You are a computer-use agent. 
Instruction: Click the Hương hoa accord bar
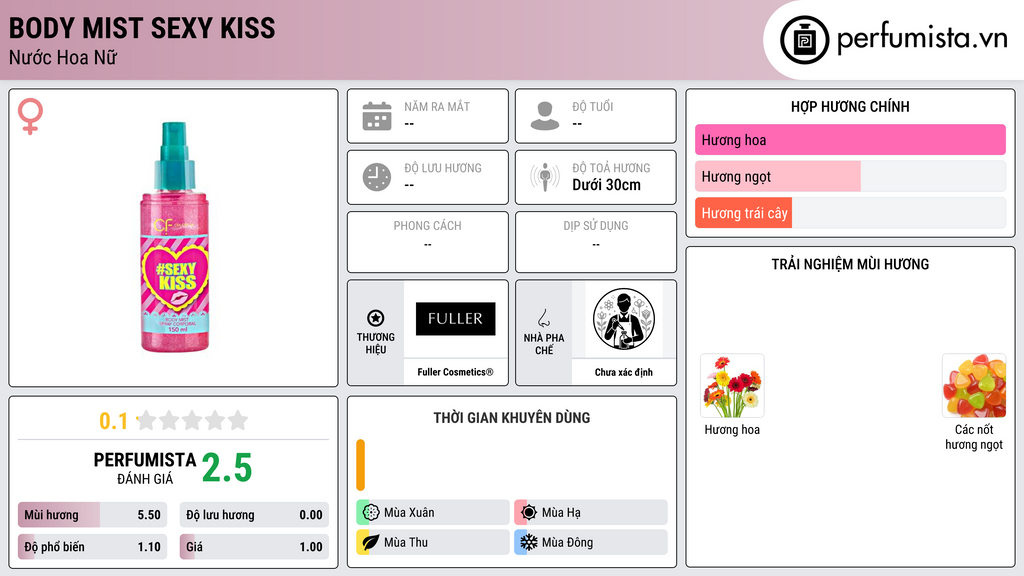click(850, 140)
